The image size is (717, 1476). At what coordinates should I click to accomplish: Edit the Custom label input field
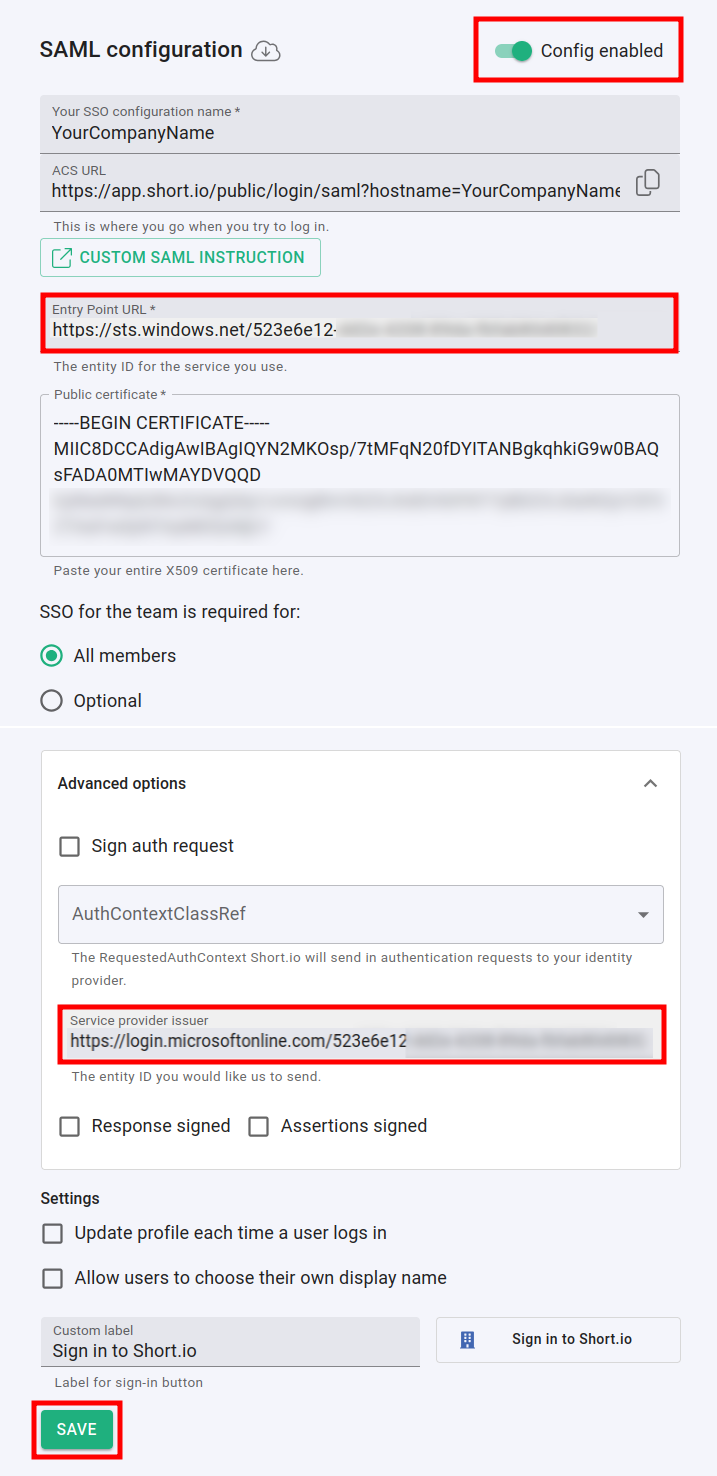pyautogui.click(x=230, y=1350)
